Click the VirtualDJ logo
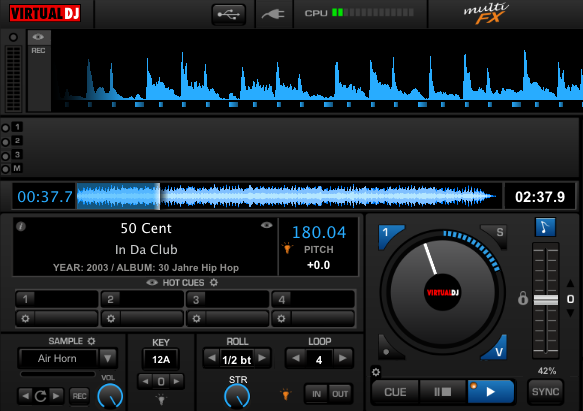The image size is (583, 411). coord(45,13)
